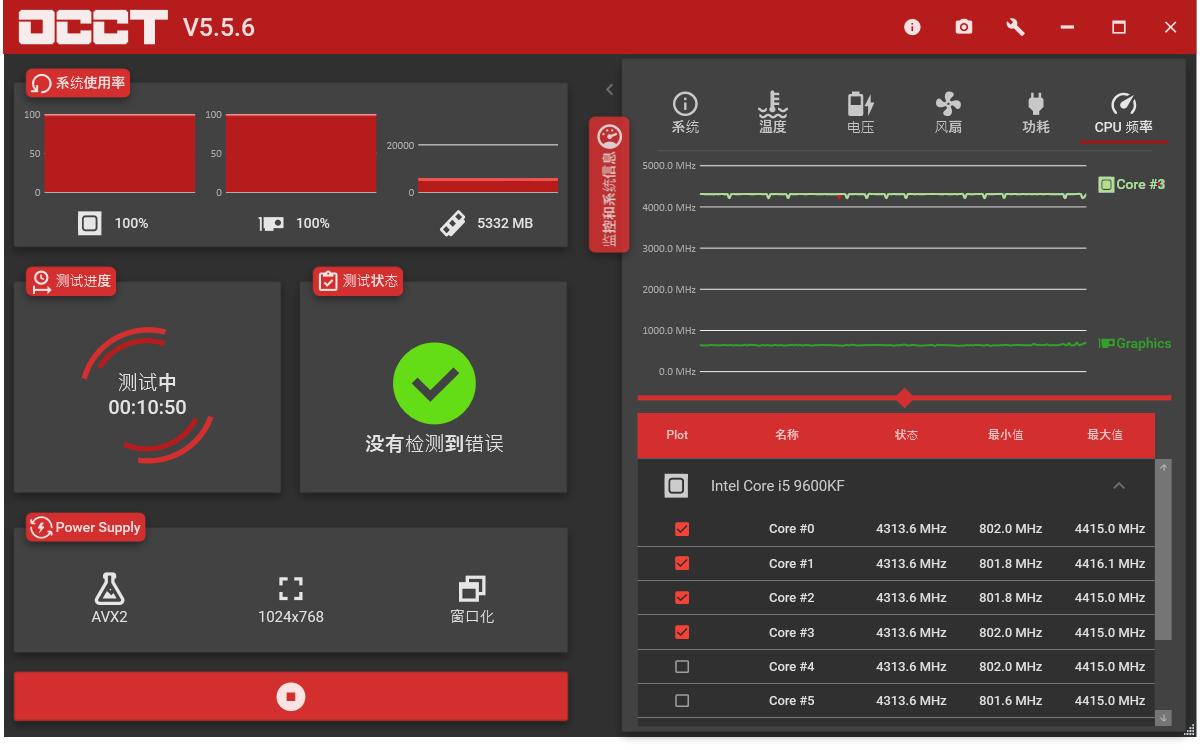Uncheck the Core #0 plot checkbox
Viewport: 1200px width, 750px height.
683,529
